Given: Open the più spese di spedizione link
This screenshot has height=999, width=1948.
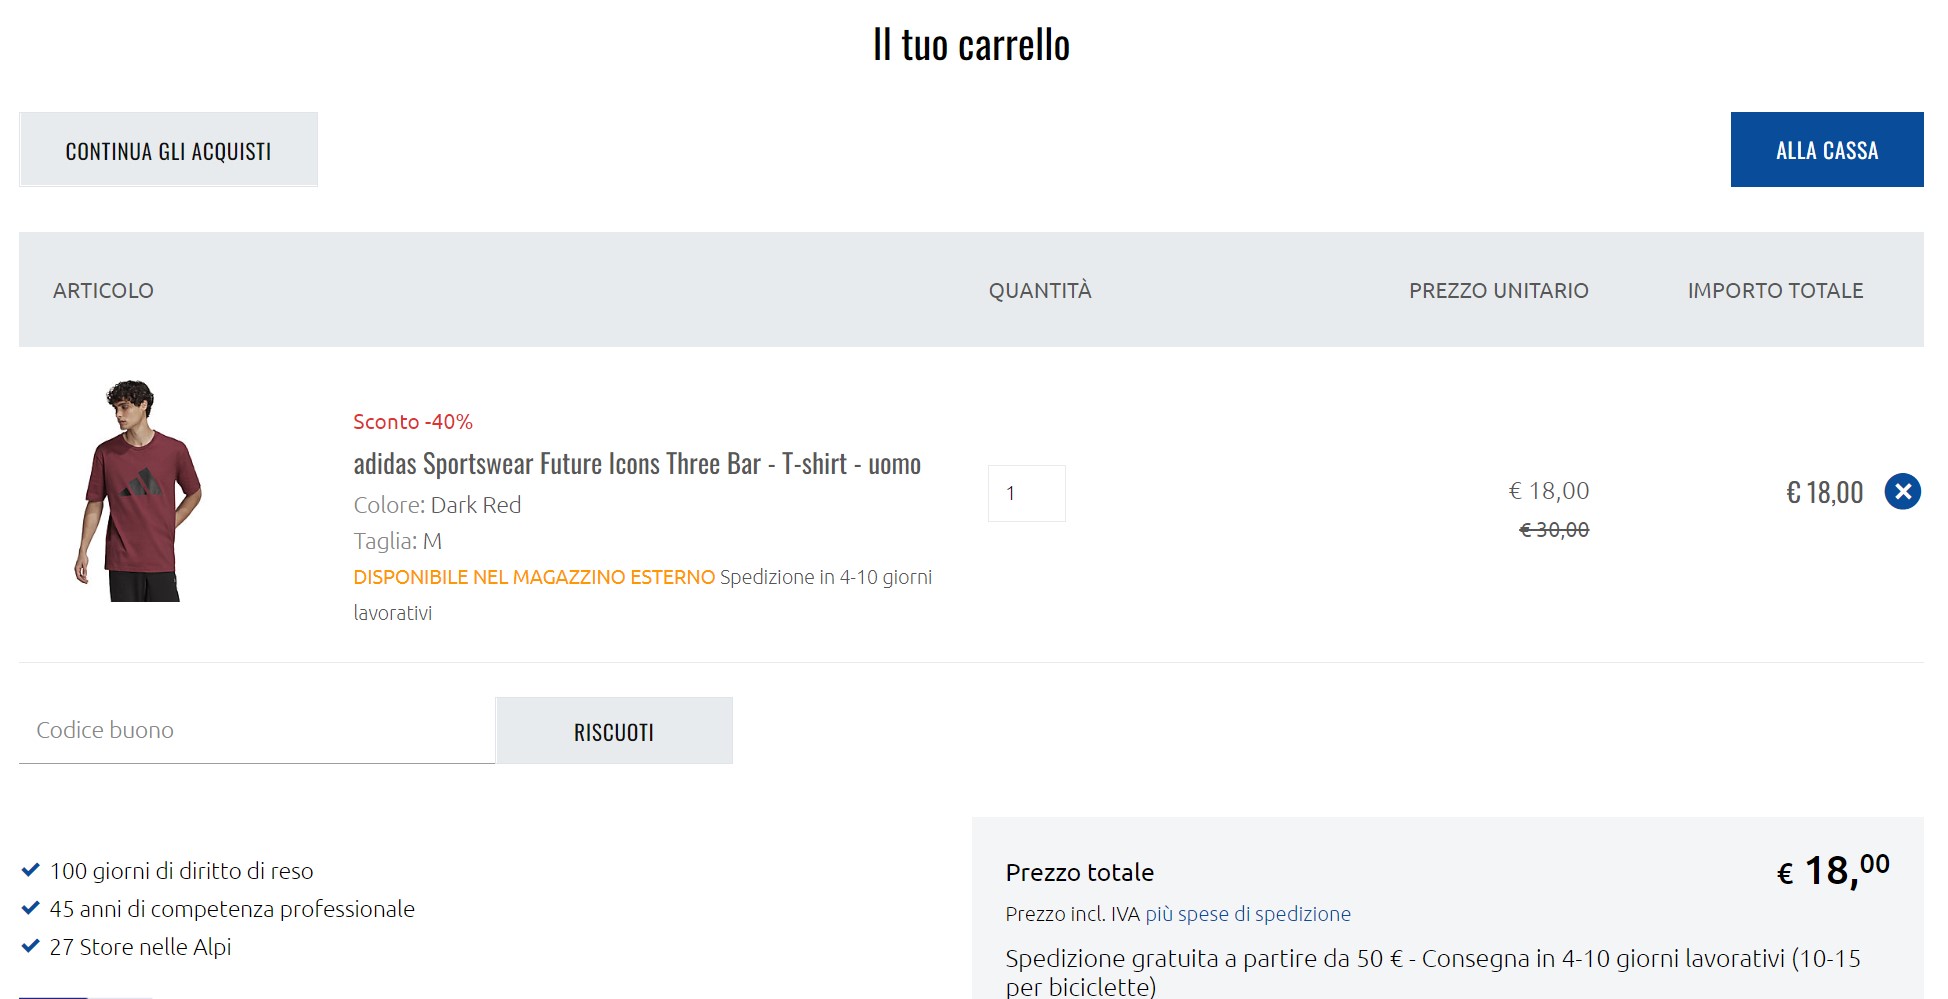Looking at the screenshot, I should 1248,914.
